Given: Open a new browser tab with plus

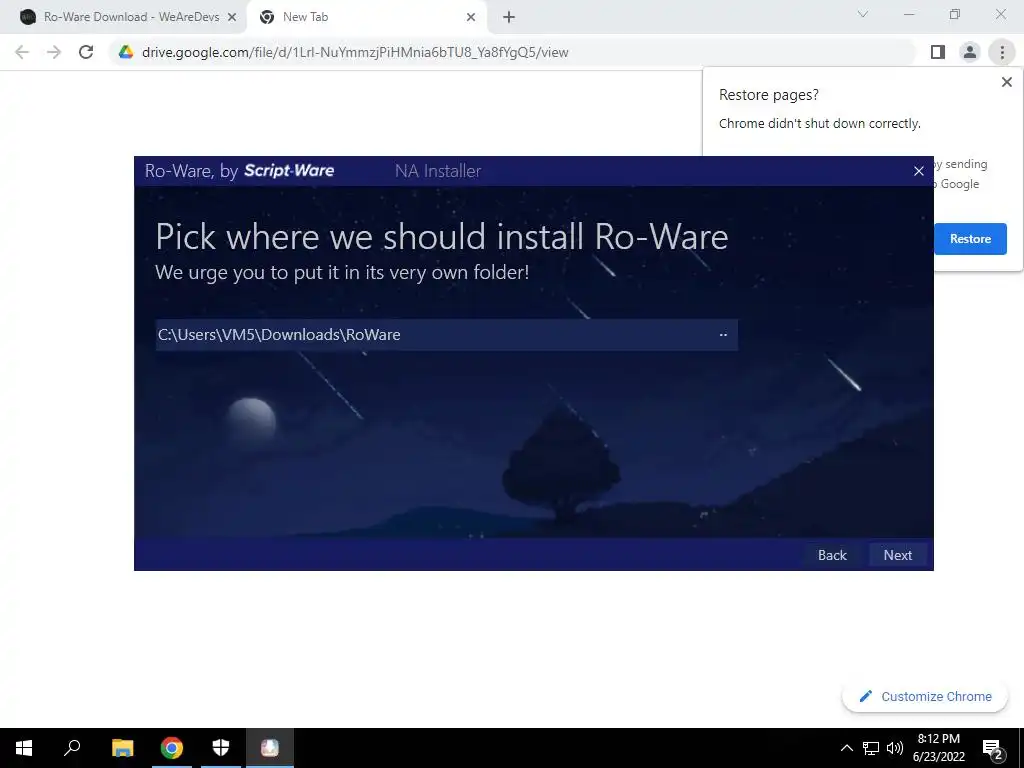Looking at the screenshot, I should [509, 18].
